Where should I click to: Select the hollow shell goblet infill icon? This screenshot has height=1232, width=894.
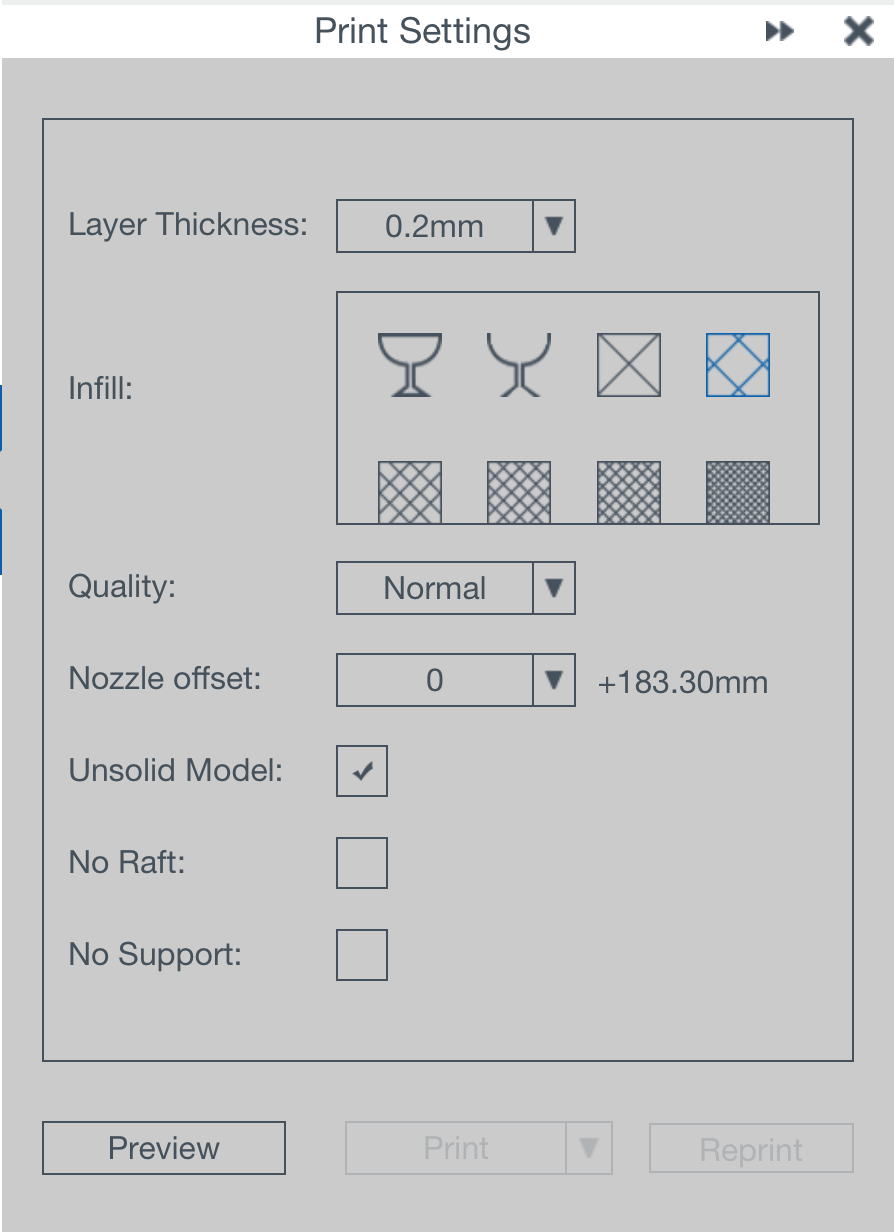pyautogui.click(x=410, y=365)
